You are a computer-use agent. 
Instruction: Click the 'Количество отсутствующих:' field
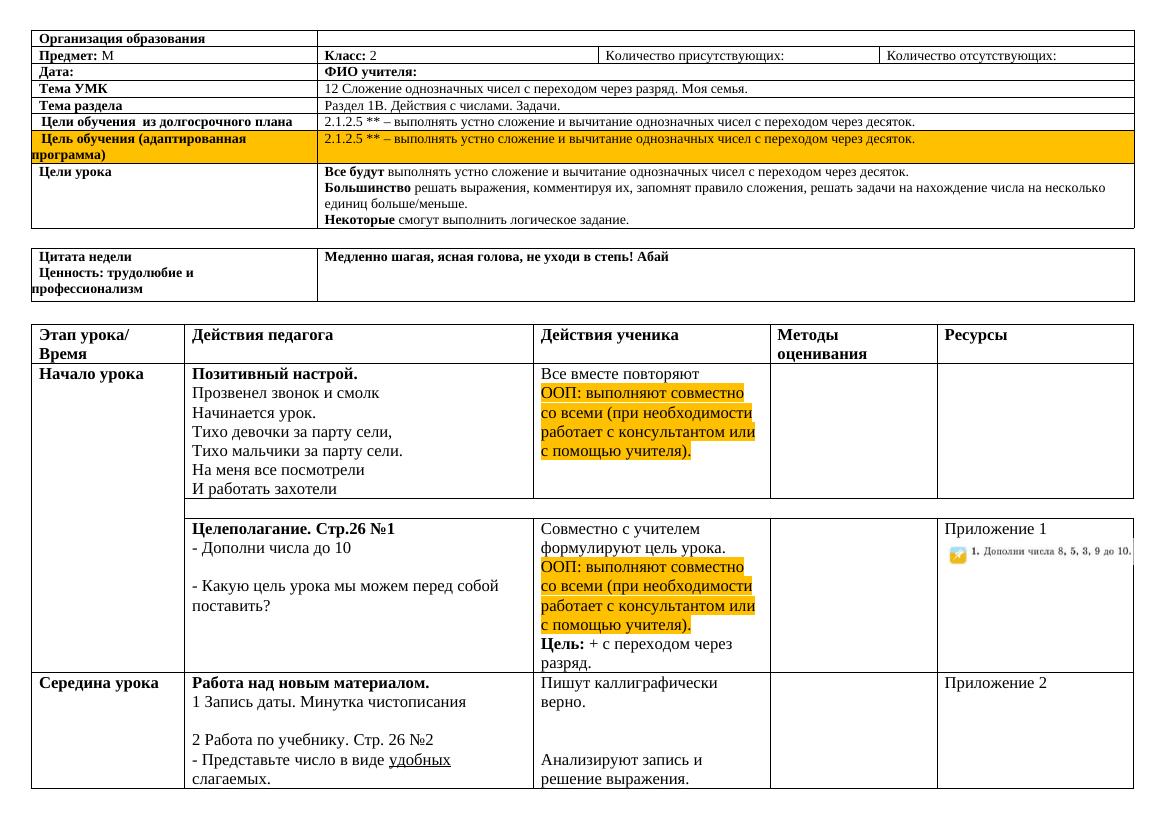[971, 56]
